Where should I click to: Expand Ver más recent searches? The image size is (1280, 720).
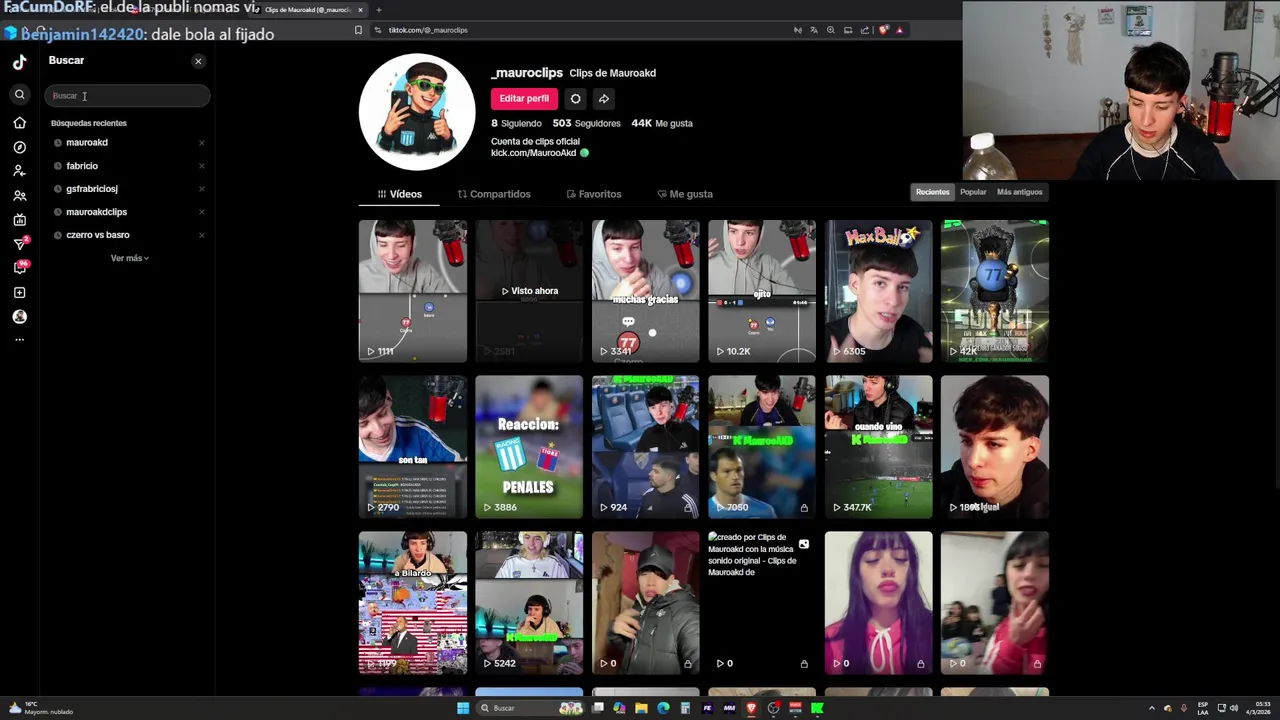(x=129, y=258)
